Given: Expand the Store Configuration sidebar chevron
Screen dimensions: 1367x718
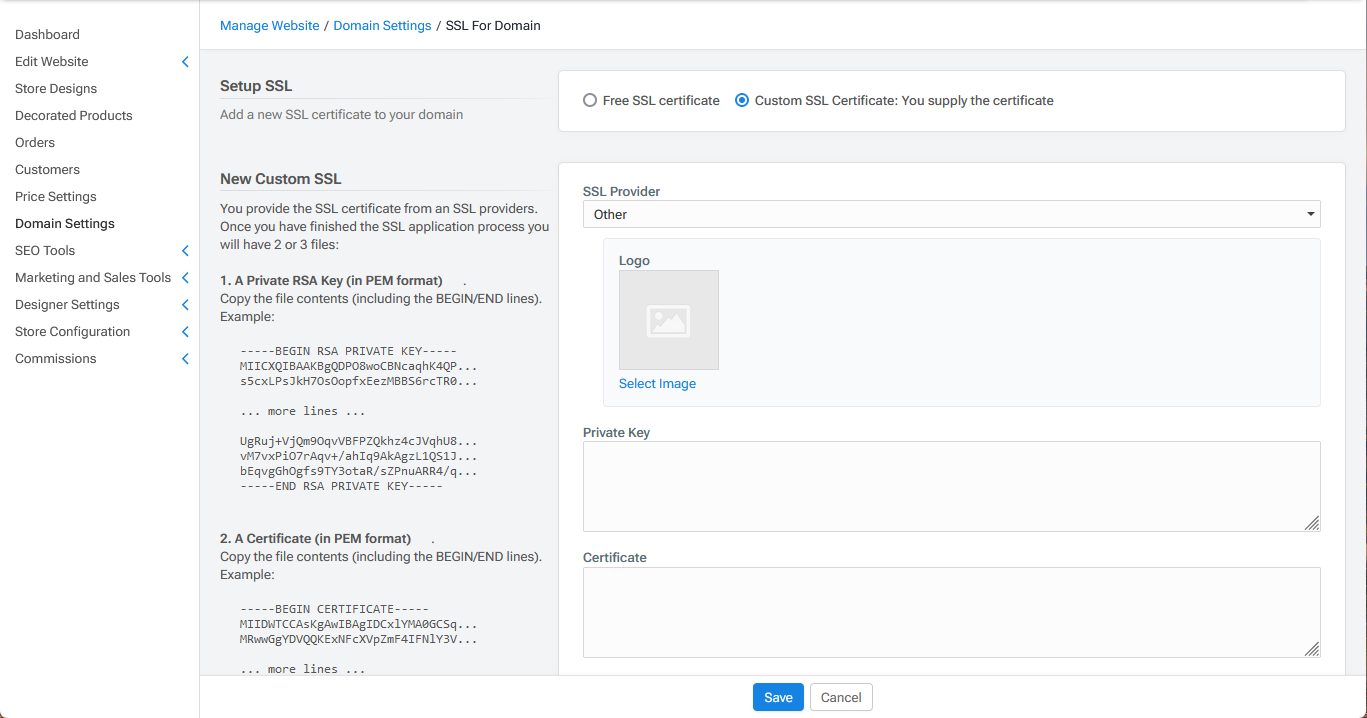Looking at the screenshot, I should click(185, 331).
